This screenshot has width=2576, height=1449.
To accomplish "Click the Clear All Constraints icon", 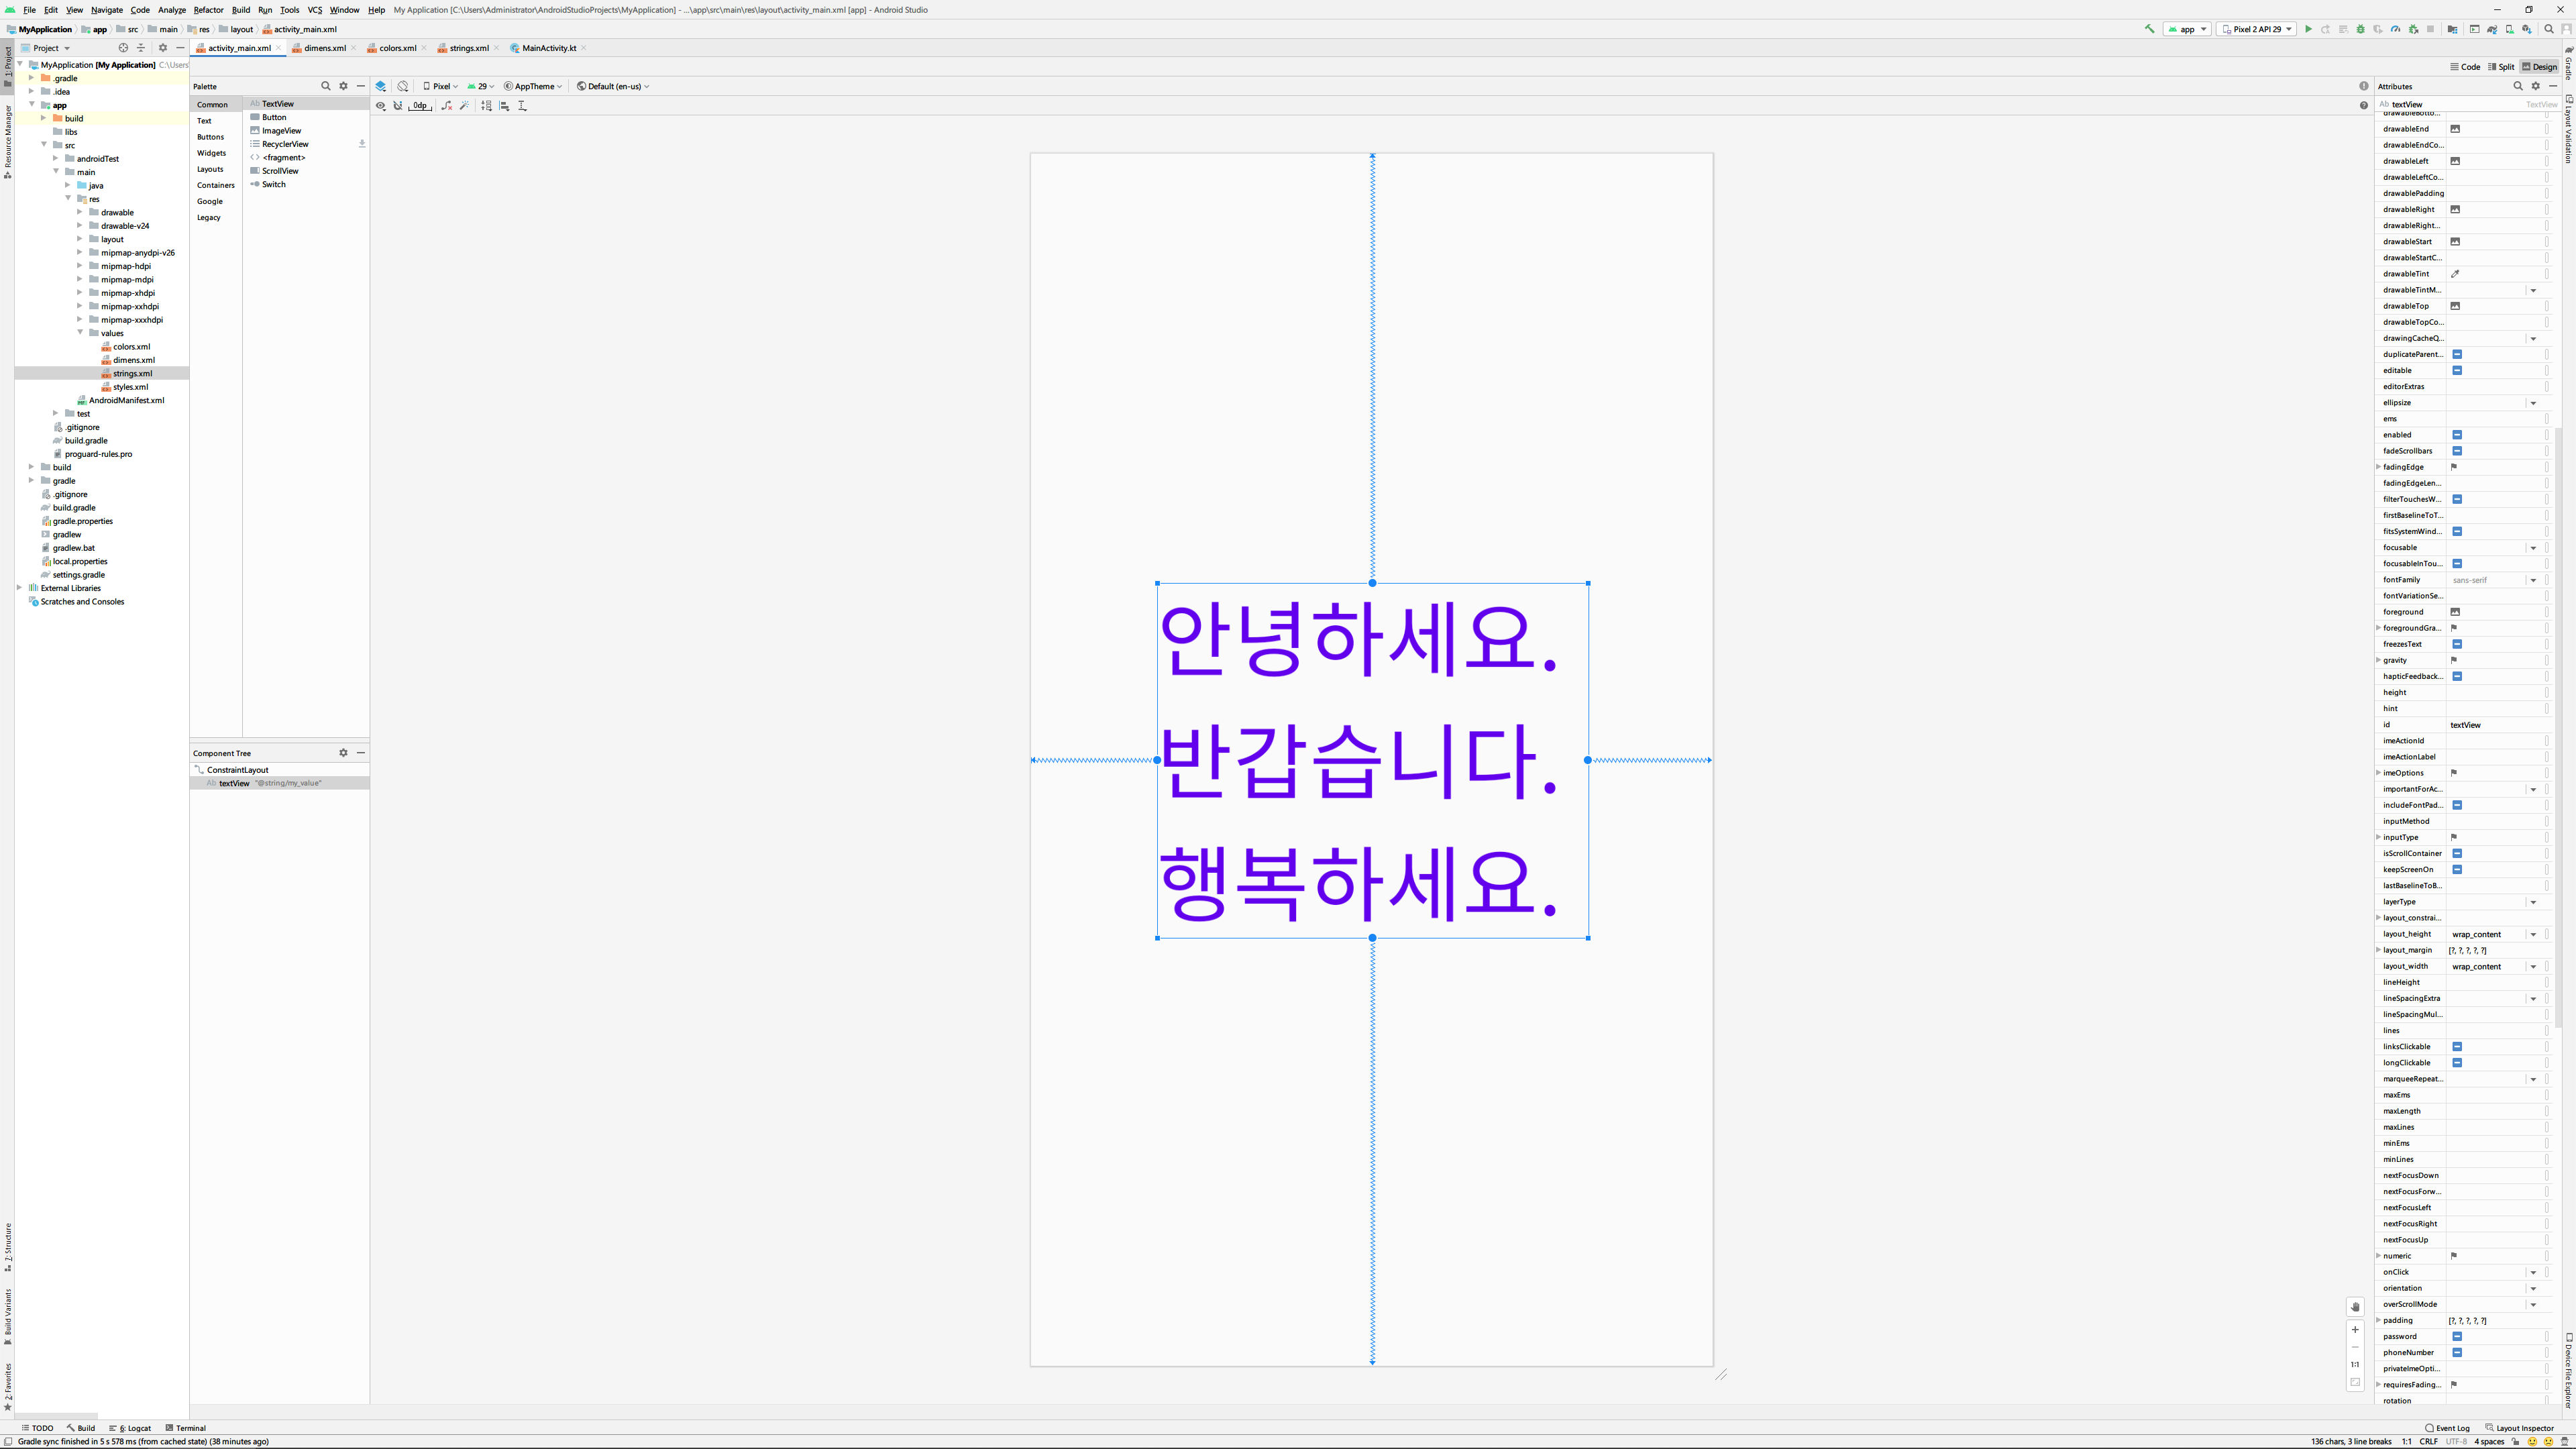I will click(x=447, y=106).
